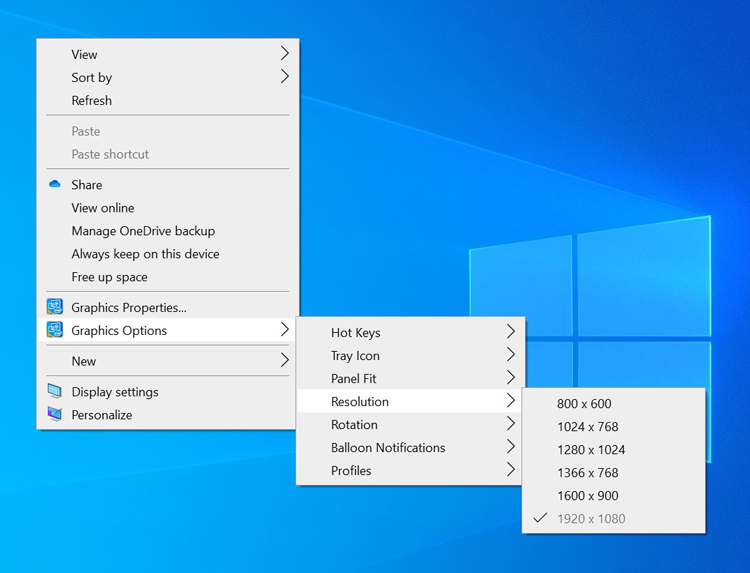Expand the New submenu arrow
Viewport: 750px width, 573px height.
click(285, 360)
